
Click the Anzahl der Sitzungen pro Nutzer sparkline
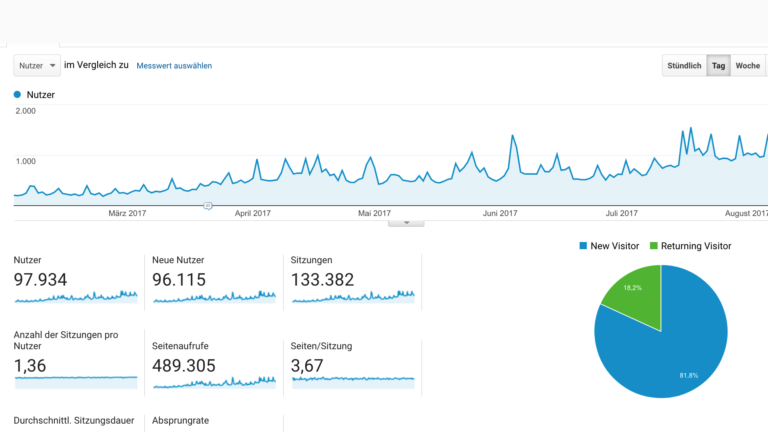point(75,378)
